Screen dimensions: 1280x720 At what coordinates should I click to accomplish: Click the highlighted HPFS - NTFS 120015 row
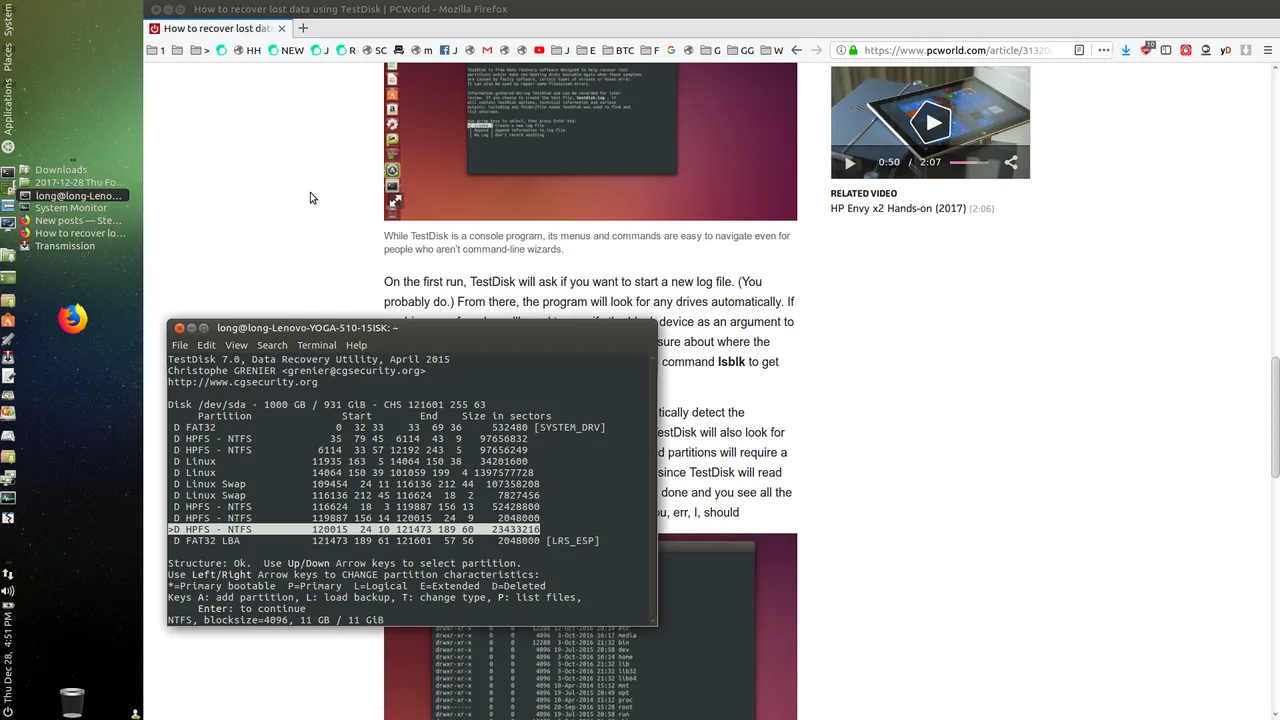click(355, 529)
